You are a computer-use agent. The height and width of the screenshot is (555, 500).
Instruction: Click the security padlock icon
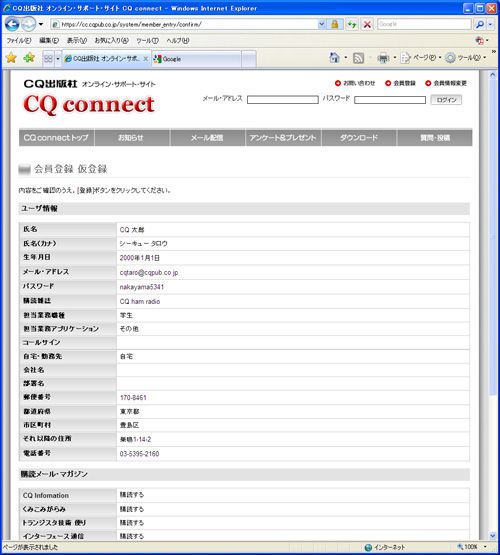point(334,24)
